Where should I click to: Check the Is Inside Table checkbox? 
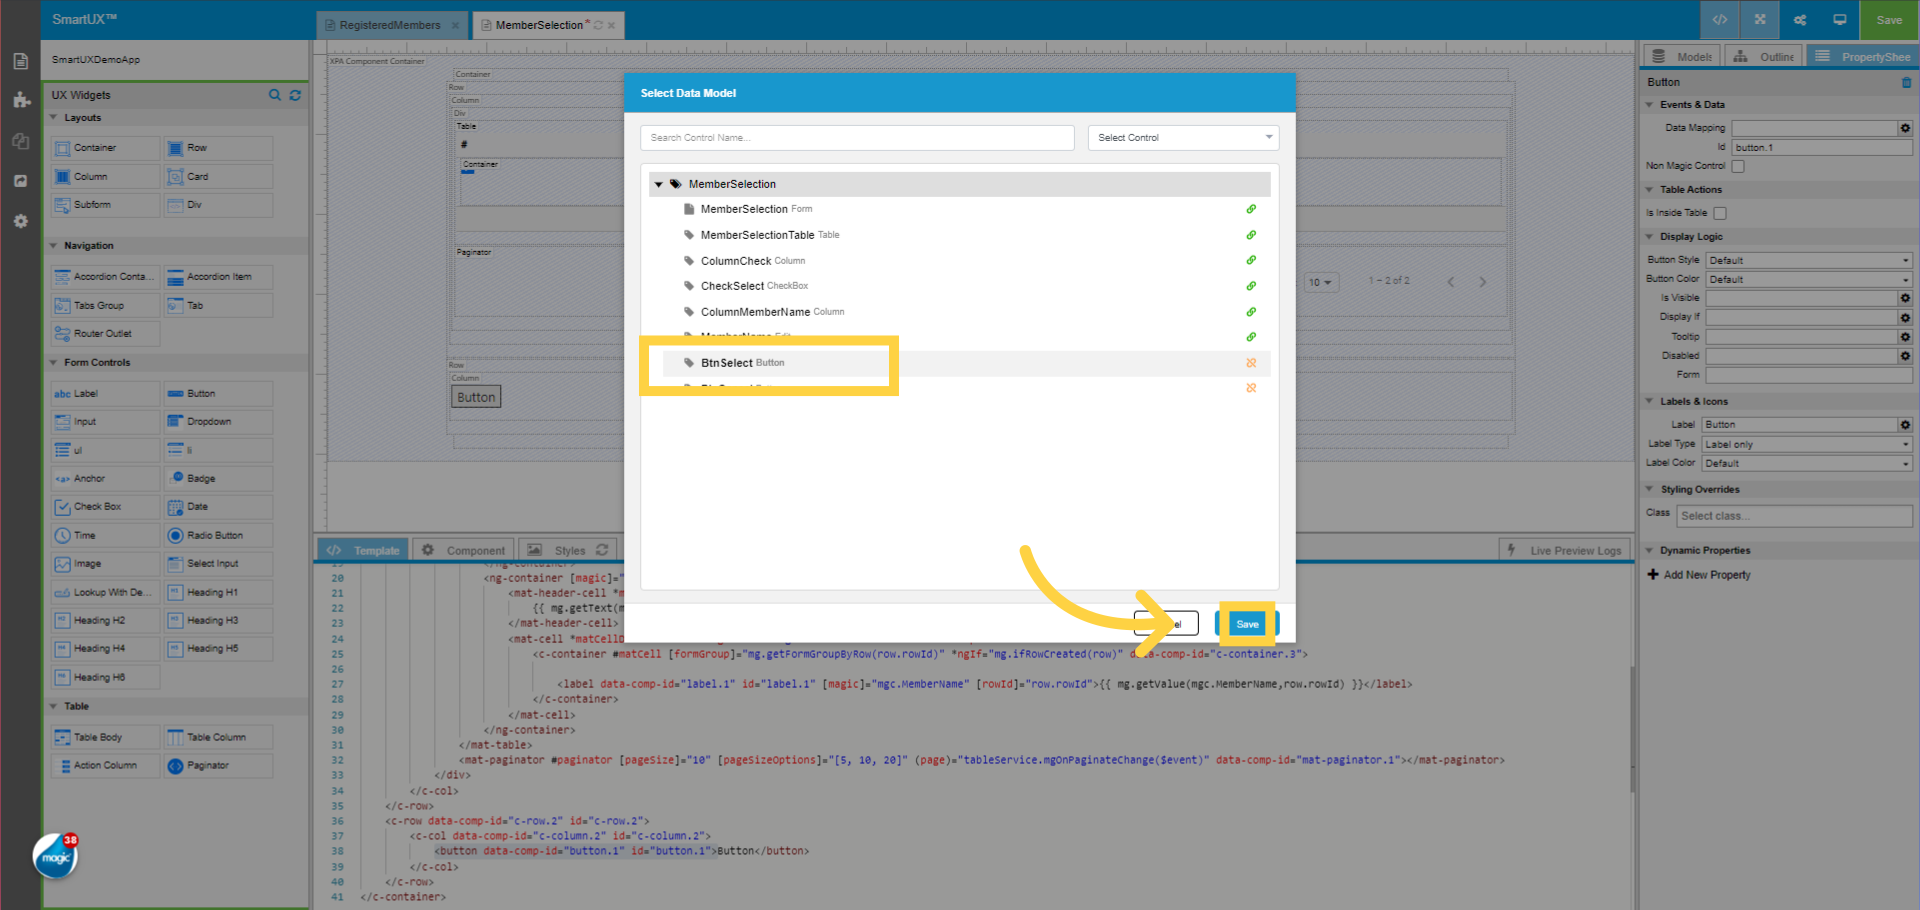[x=1720, y=213]
